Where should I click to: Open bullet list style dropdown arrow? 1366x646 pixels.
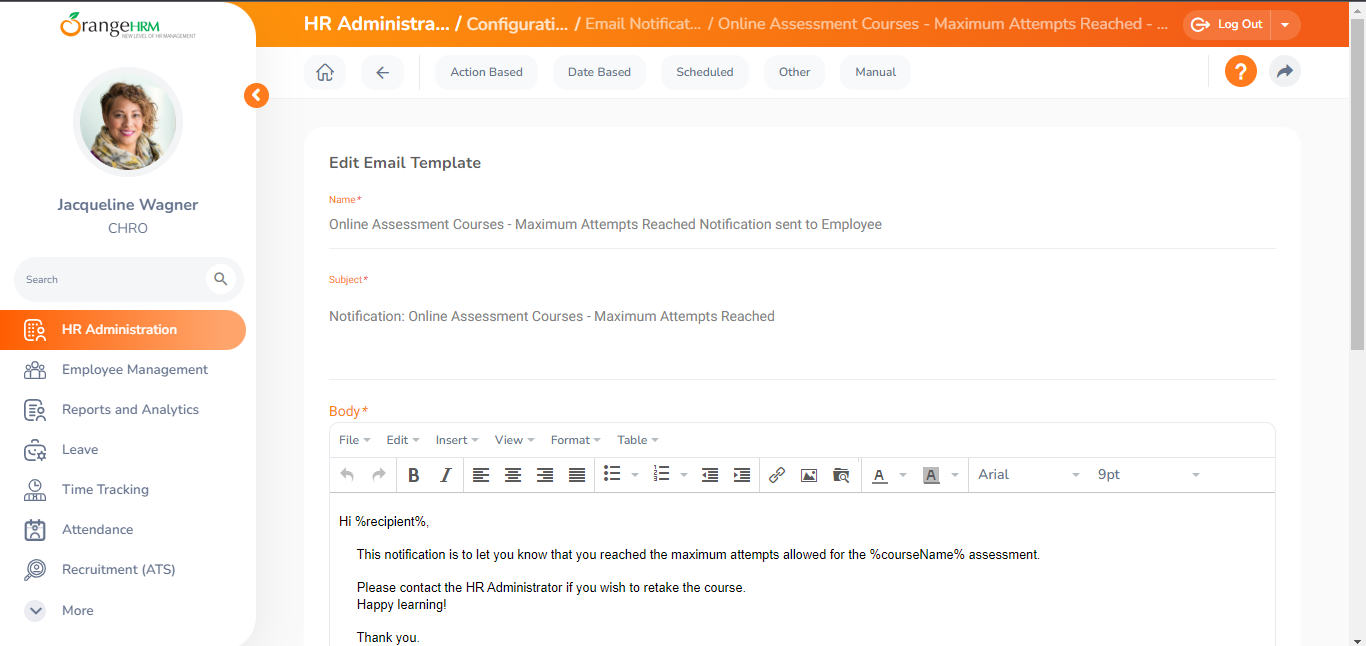tap(635, 475)
